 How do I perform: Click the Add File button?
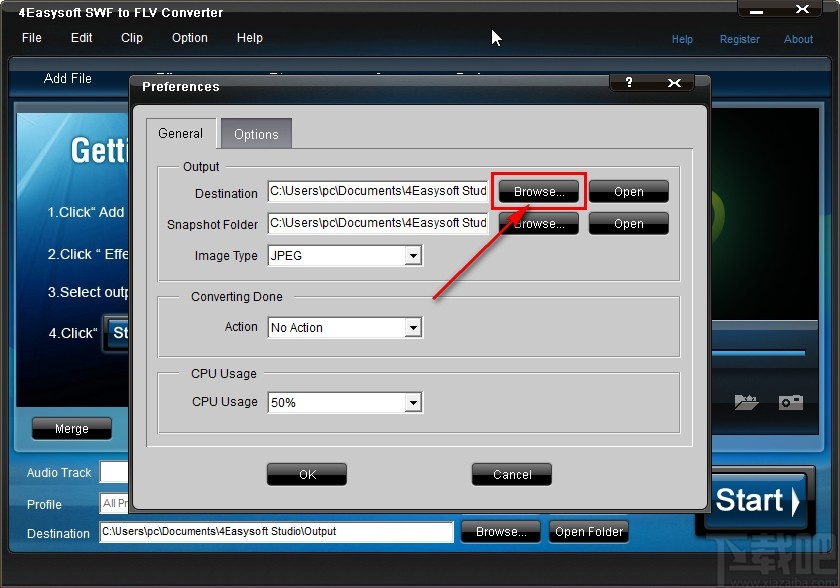tap(66, 79)
